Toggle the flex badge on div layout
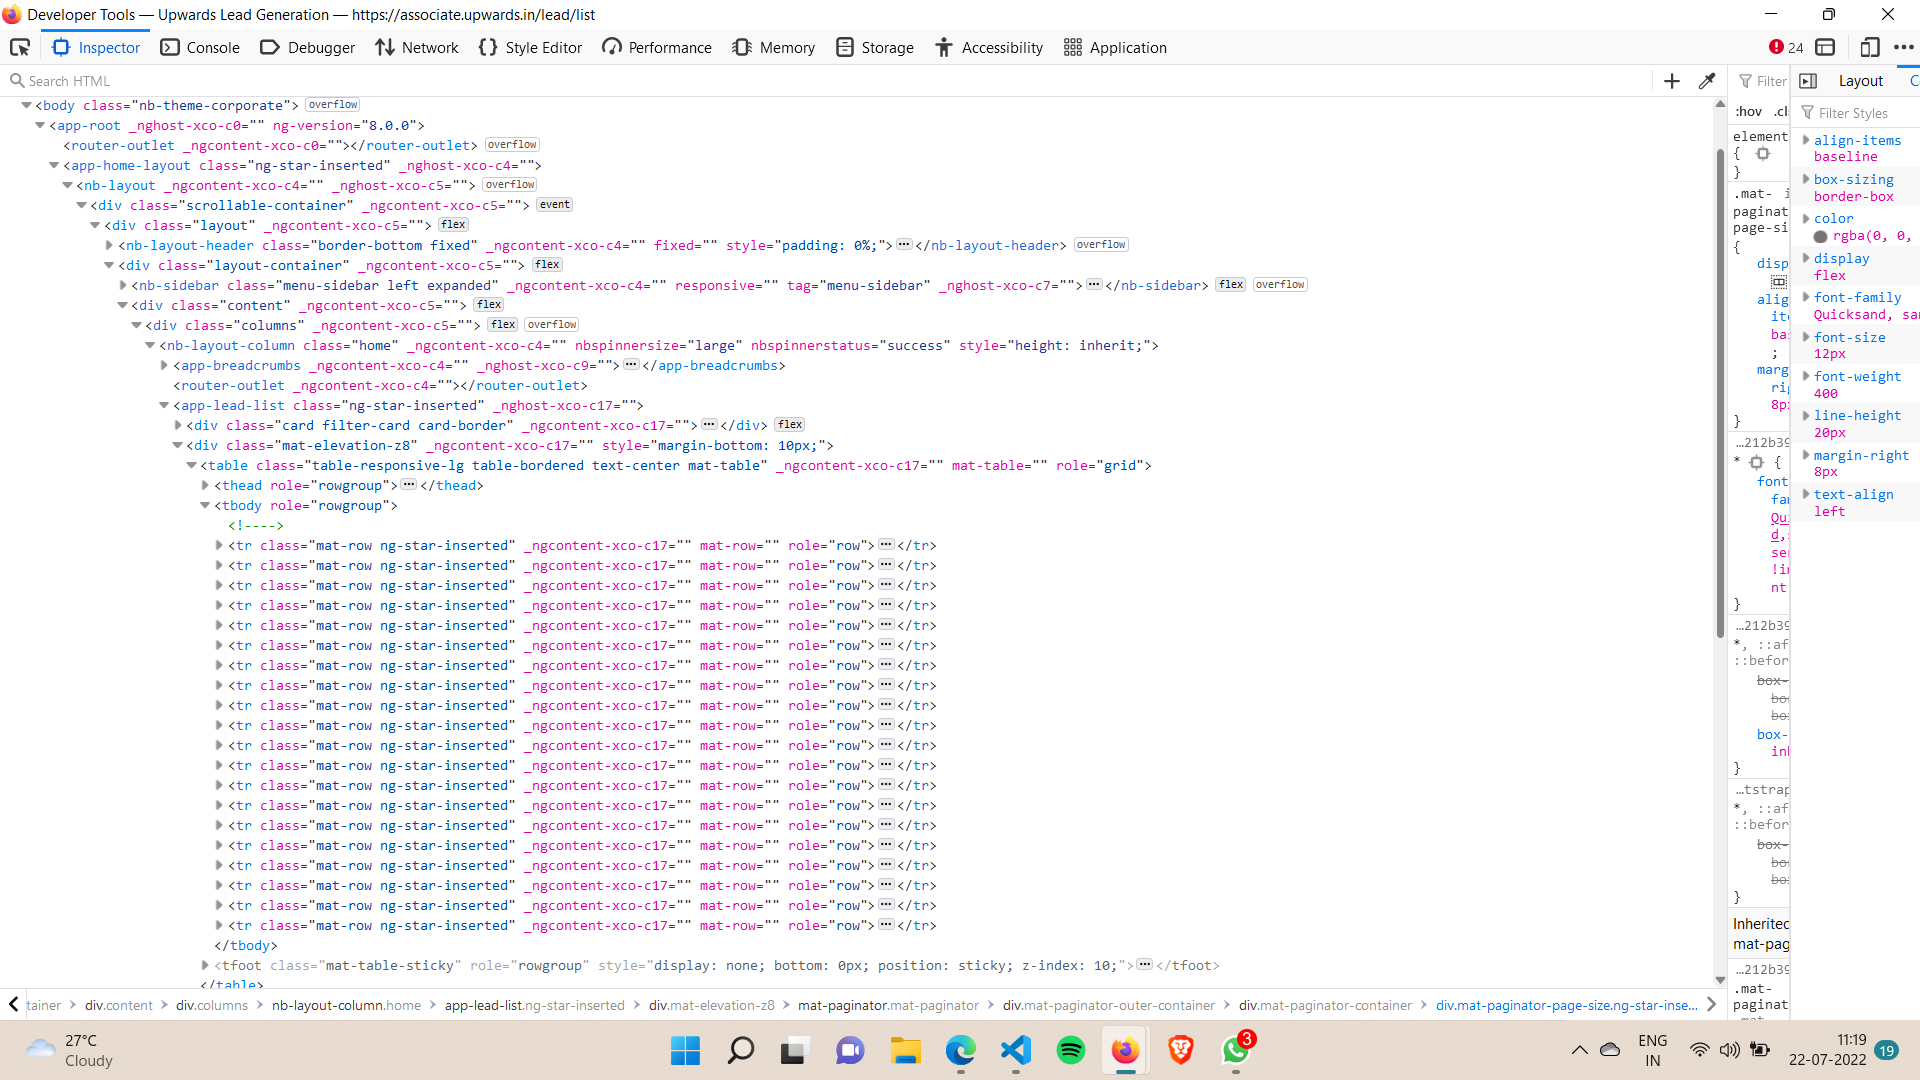 (x=453, y=225)
